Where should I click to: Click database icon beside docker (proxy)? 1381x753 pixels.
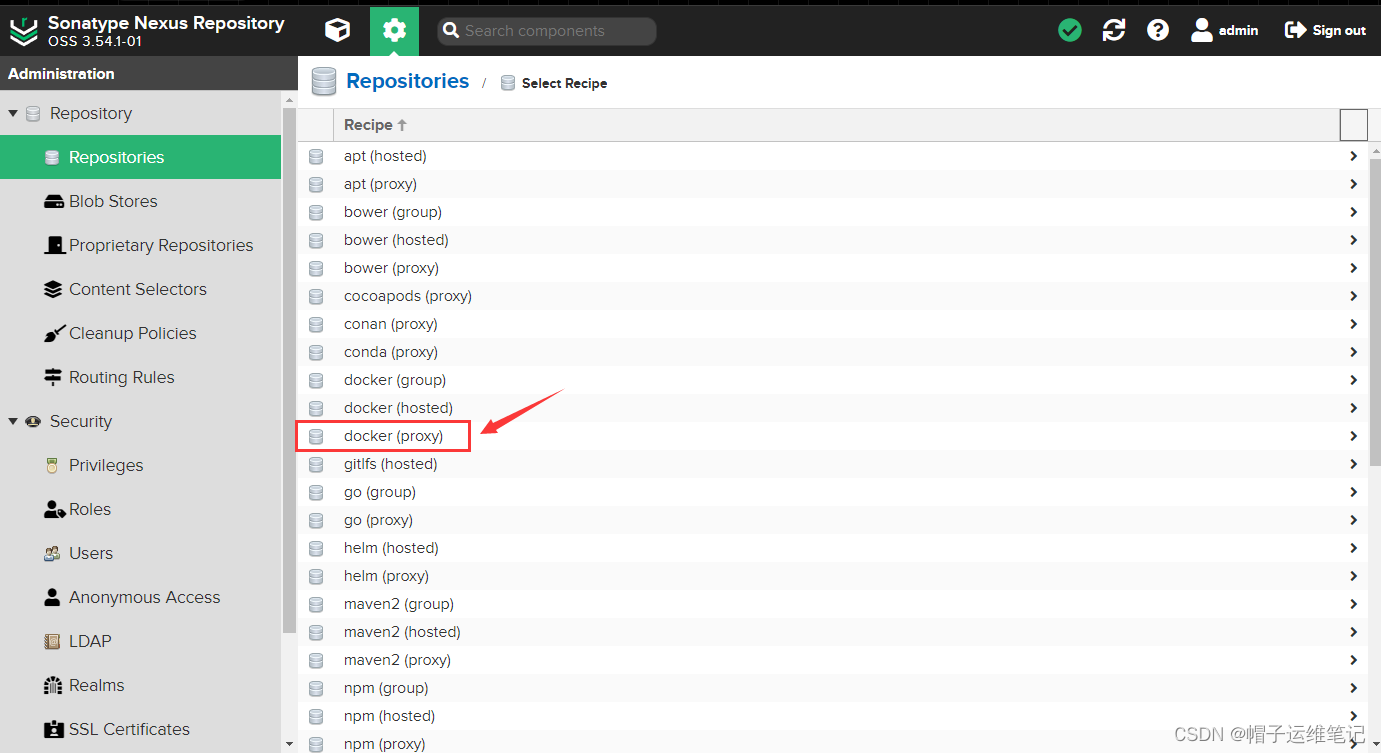point(316,436)
